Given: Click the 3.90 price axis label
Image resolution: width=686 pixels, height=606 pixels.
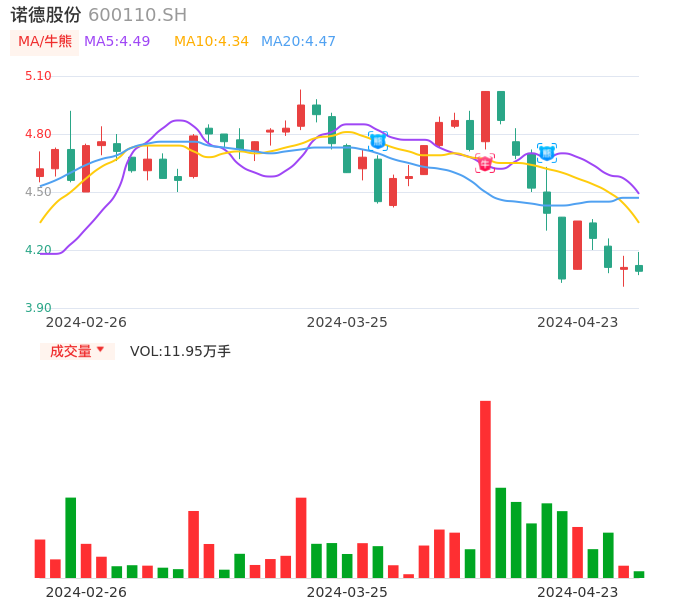Looking at the screenshot, I should pos(38,308).
